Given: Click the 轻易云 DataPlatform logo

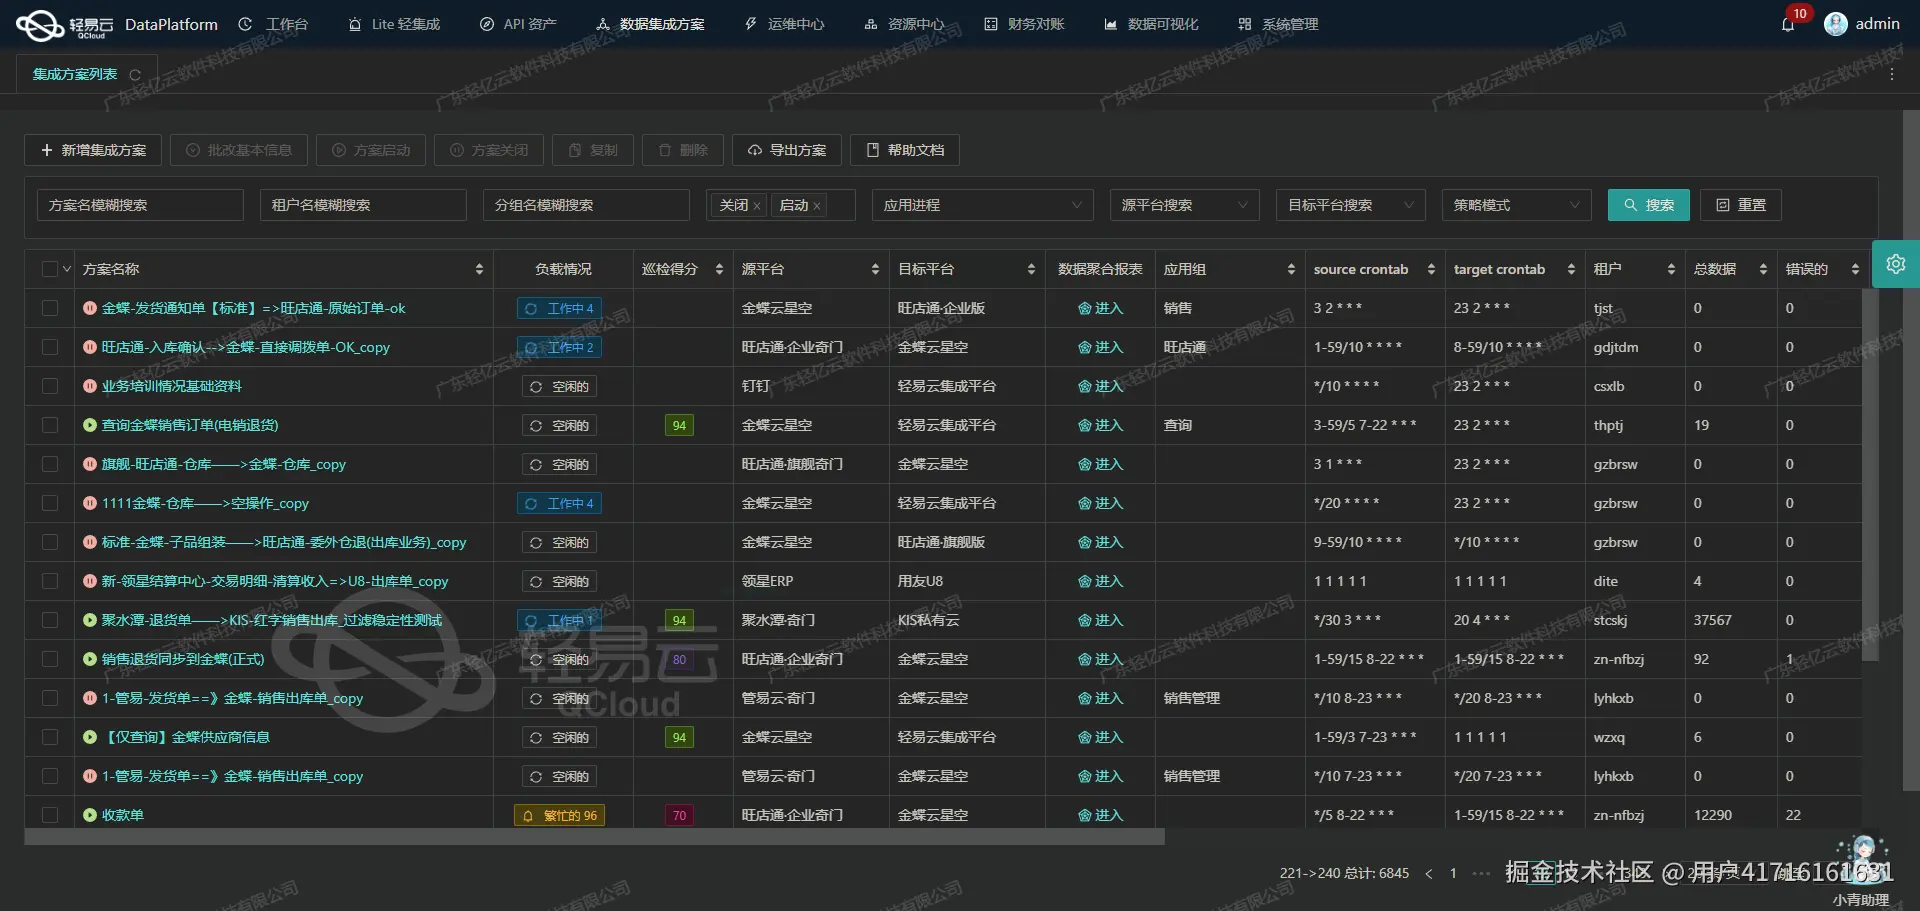Looking at the screenshot, I should pyautogui.click(x=117, y=24).
